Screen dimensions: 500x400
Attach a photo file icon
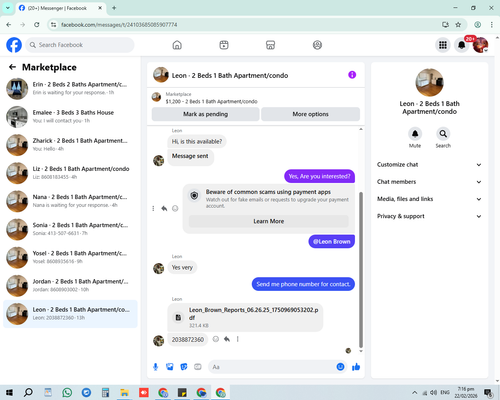170,367
